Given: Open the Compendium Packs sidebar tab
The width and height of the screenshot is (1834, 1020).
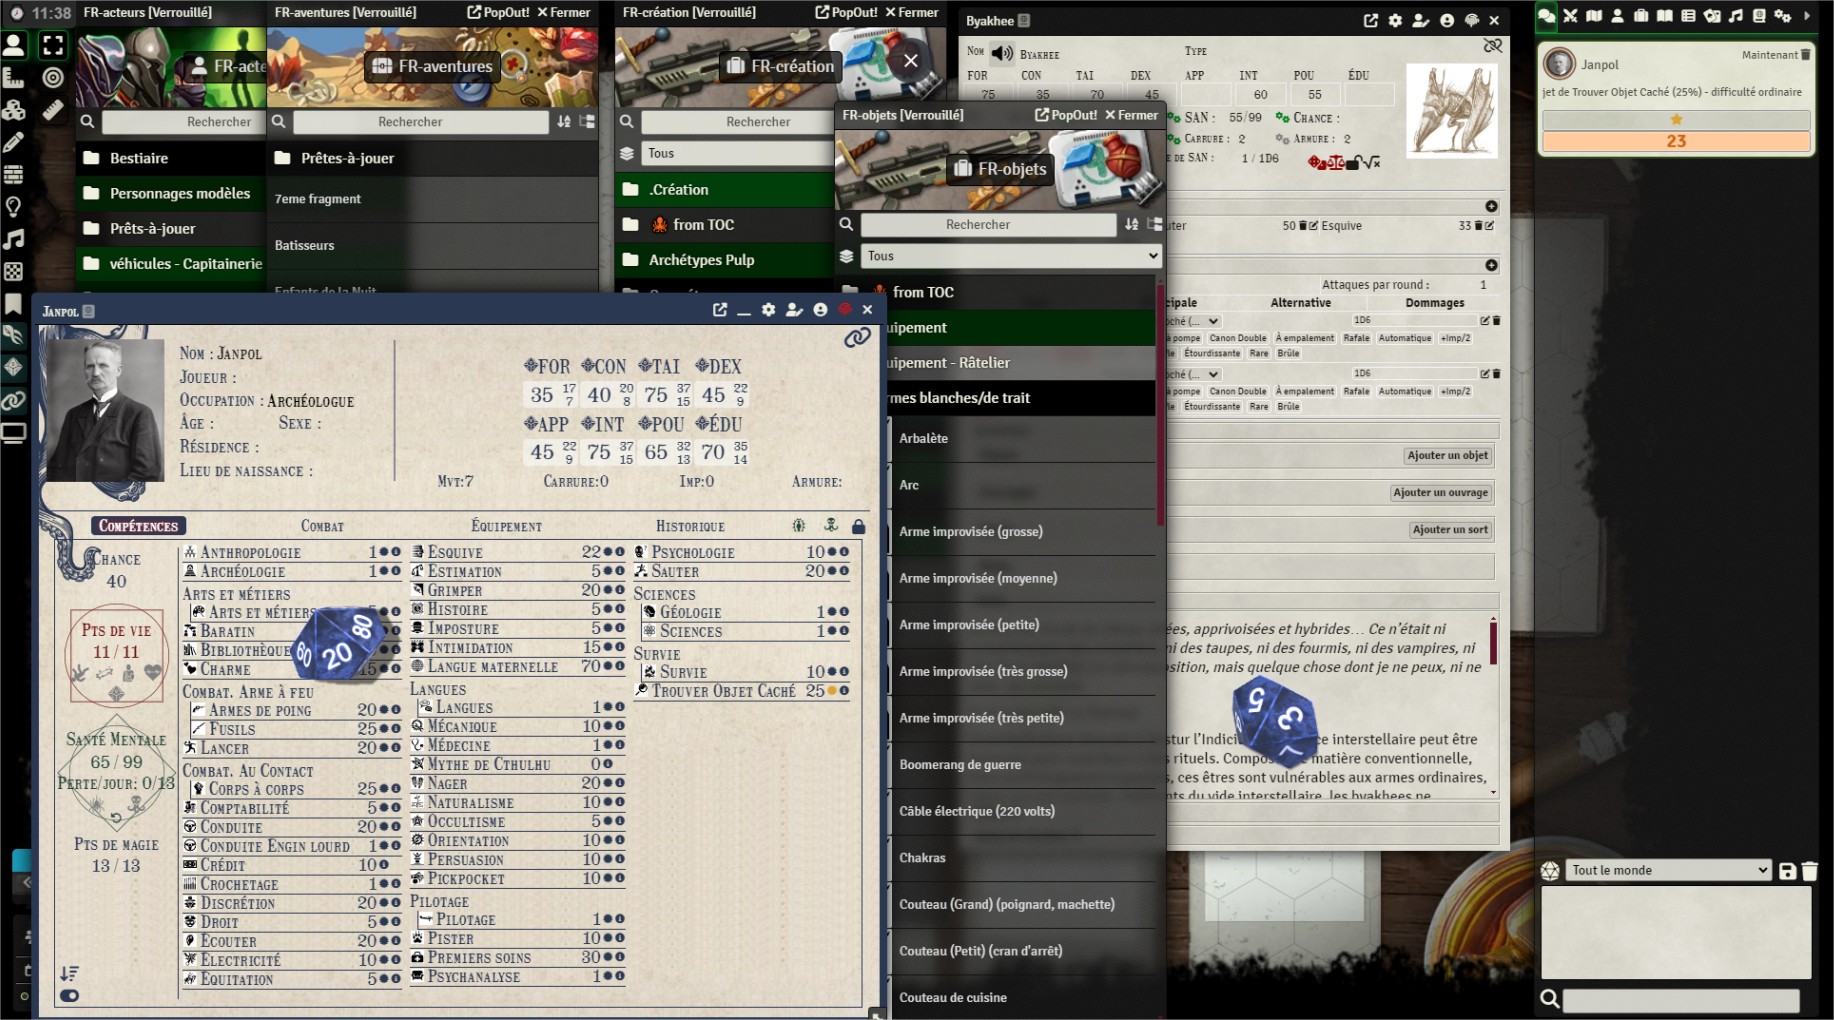Looking at the screenshot, I should (1759, 16).
